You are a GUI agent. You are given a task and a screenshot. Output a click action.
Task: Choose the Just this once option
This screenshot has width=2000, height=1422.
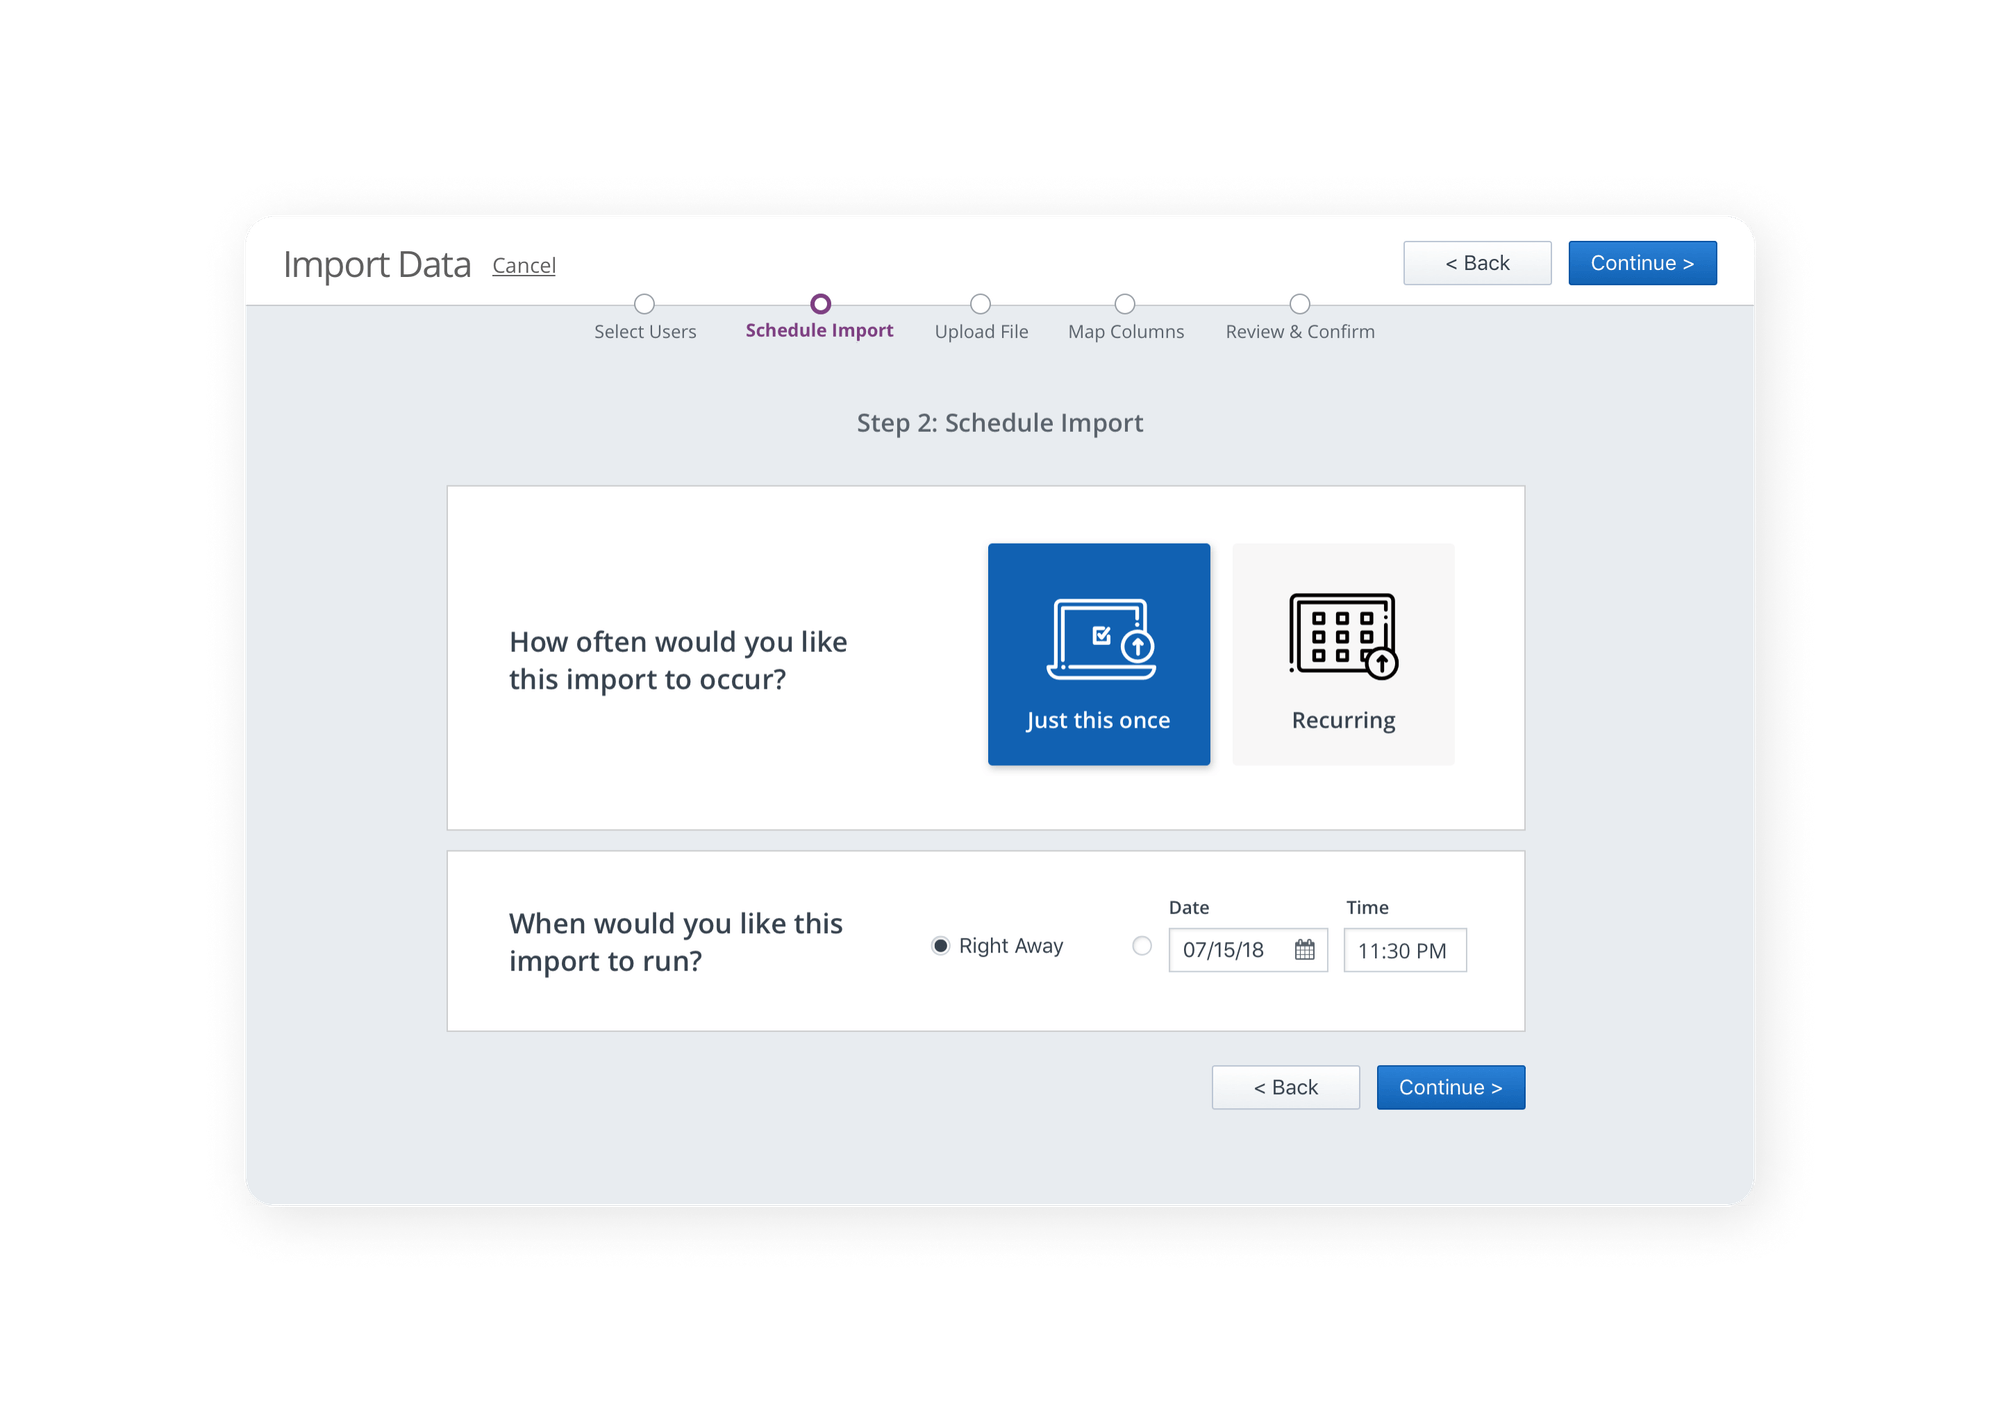pyautogui.click(x=1098, y=720)
